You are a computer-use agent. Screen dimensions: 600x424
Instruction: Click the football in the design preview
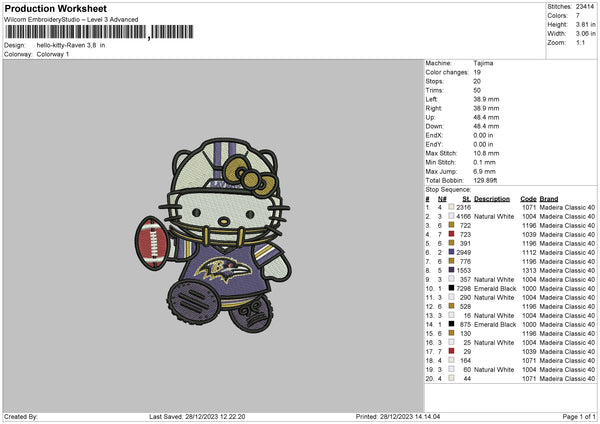[x=152, y=243]
